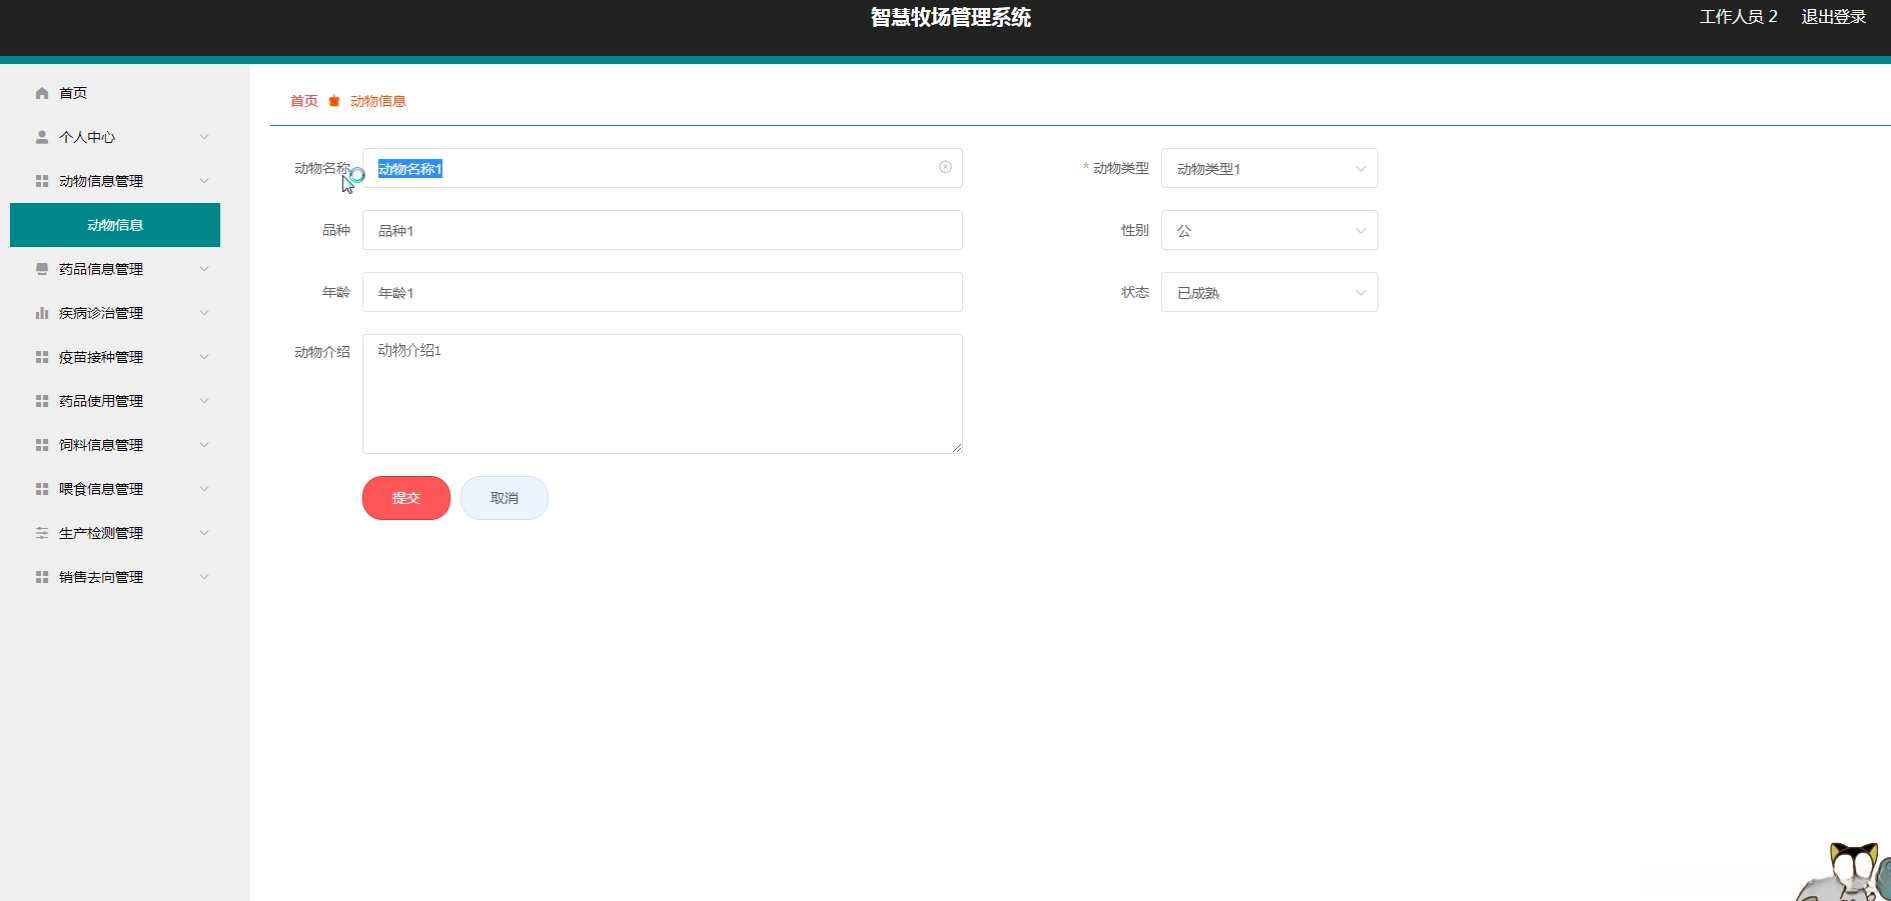Submit the form with the 提交 button
This screenshot has width=1891, height=901.
406,498
